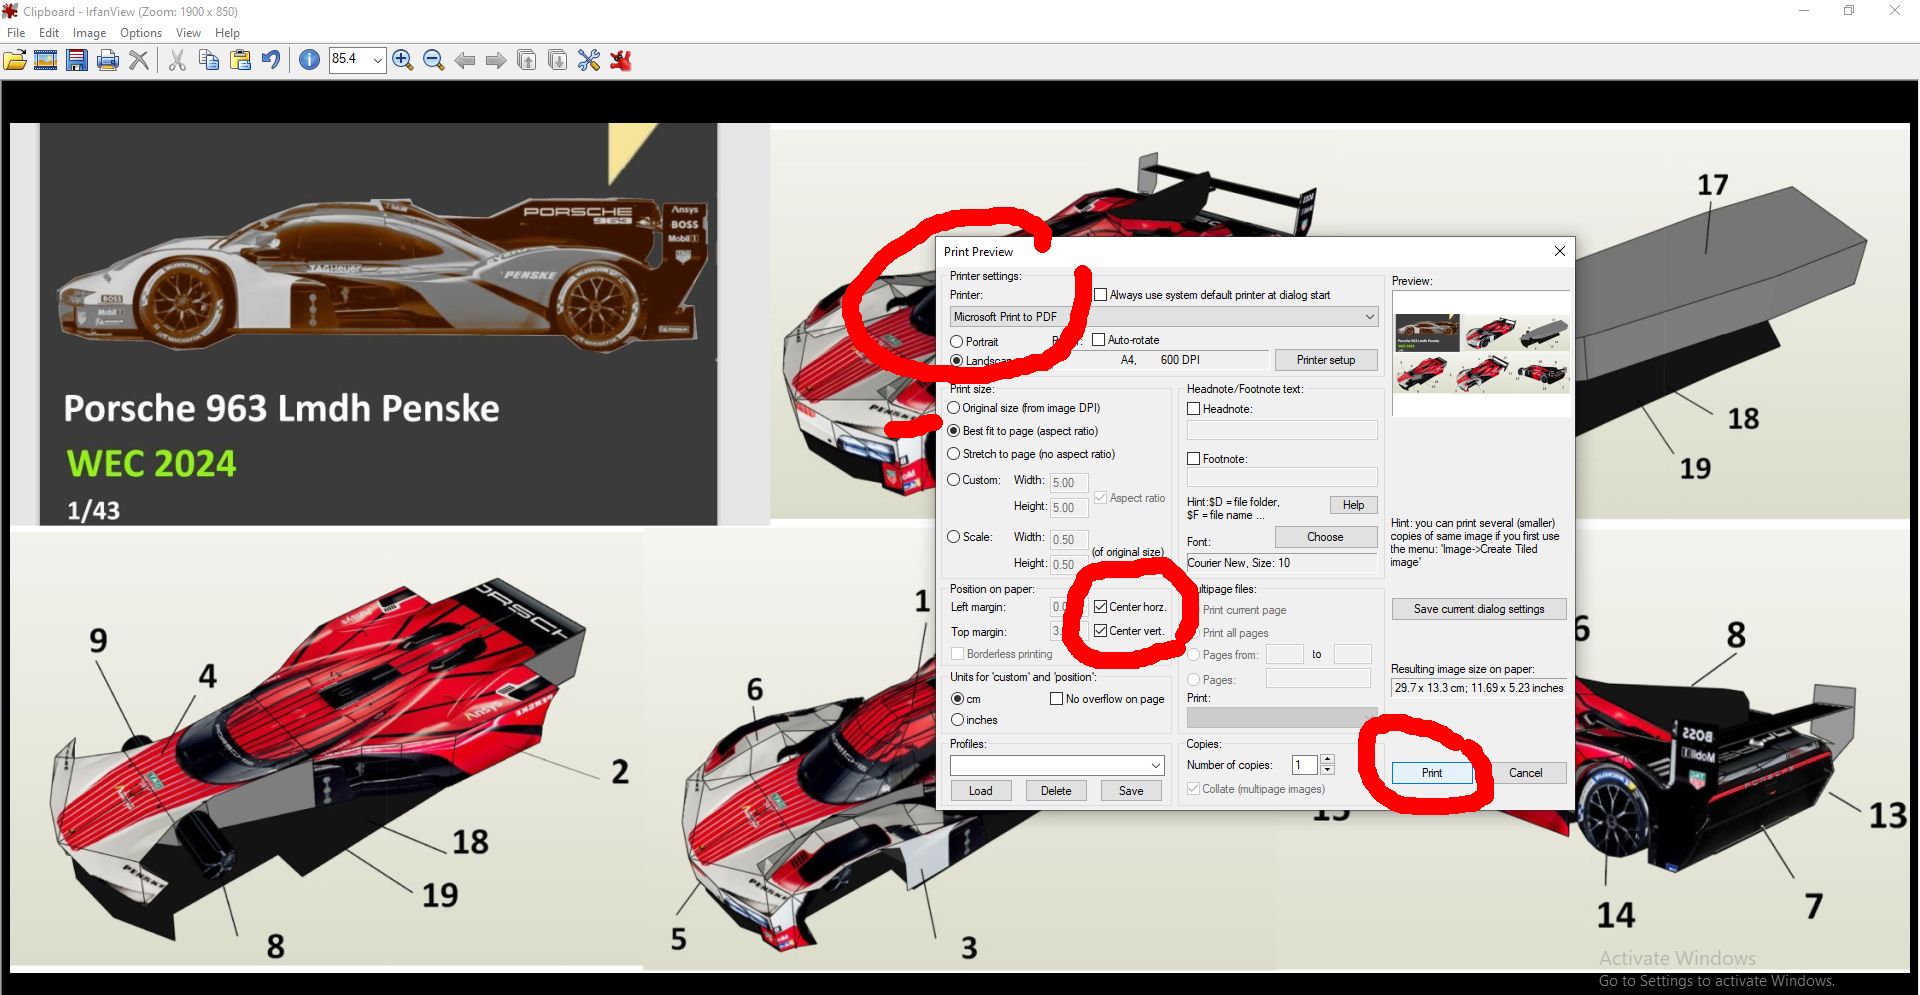Click the Open file folder icon
The height and width of the screenshot is (995, 1920).
(15, 60)
